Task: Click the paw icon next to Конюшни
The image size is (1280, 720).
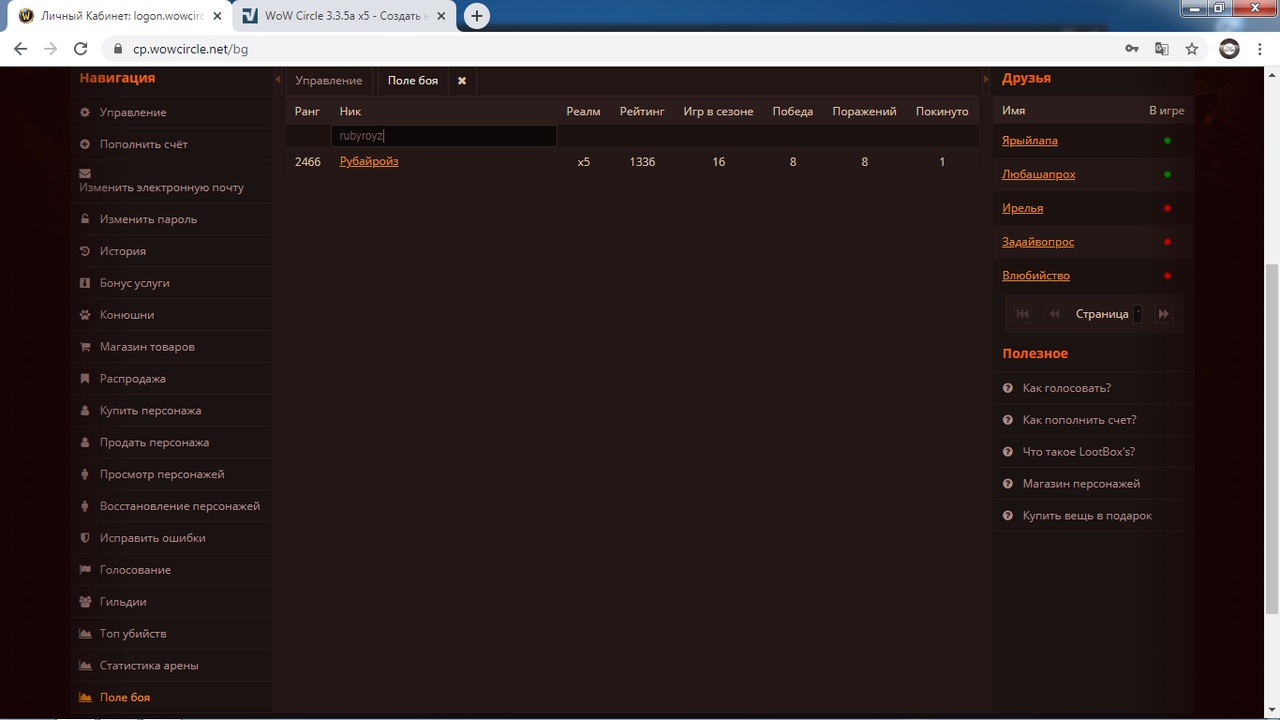Action: coord(85,315)
